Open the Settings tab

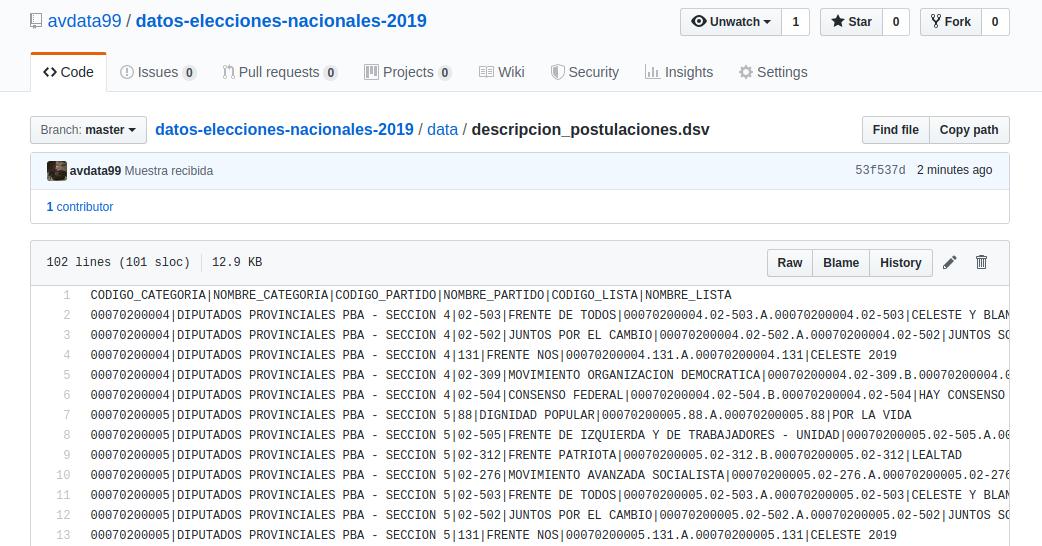(773, 72)
